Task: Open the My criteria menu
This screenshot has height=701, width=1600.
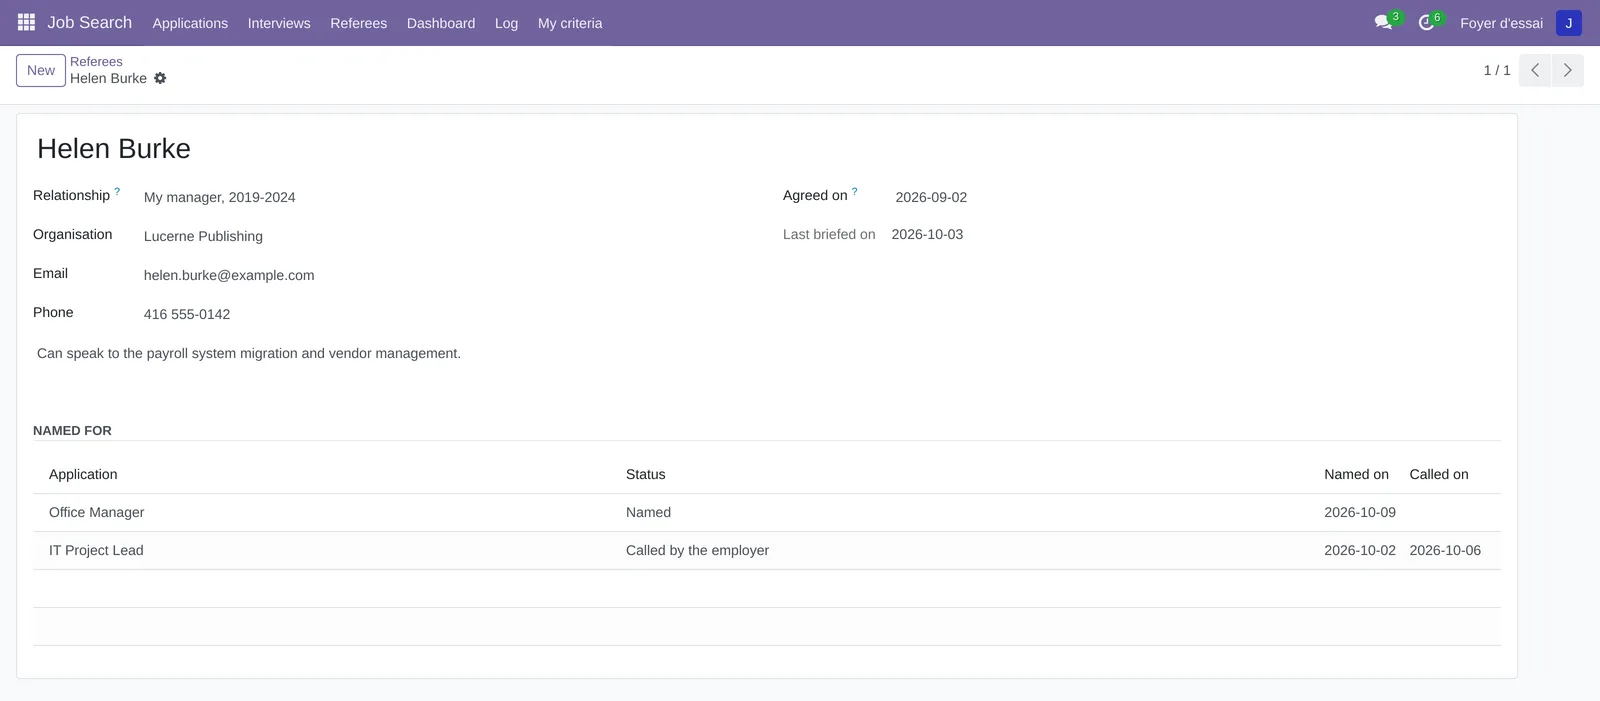Action: coord(570,23)
